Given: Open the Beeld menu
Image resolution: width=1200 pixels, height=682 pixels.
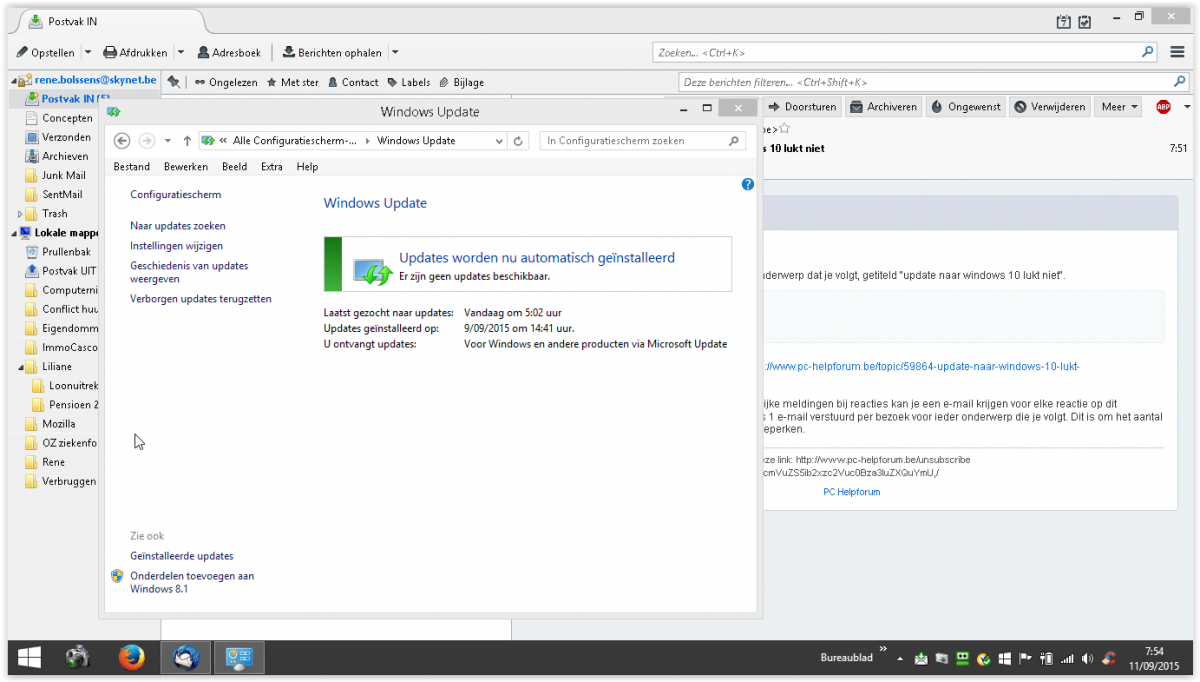Looking at the screenshot, I should click(235, 167).
